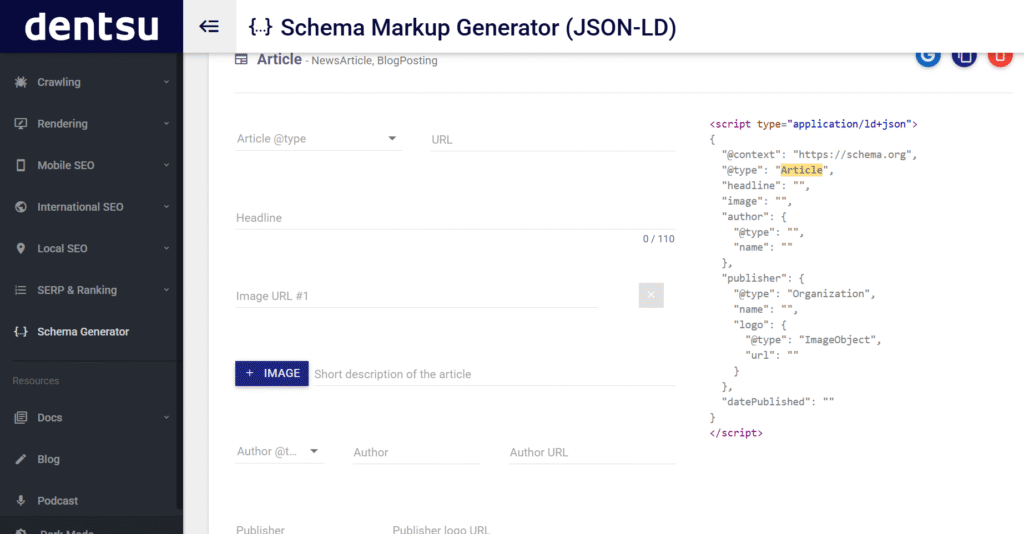Click the highlighted "Article" type in the code
Viewport: 1024px width, 534px height.
coord(801,170)
